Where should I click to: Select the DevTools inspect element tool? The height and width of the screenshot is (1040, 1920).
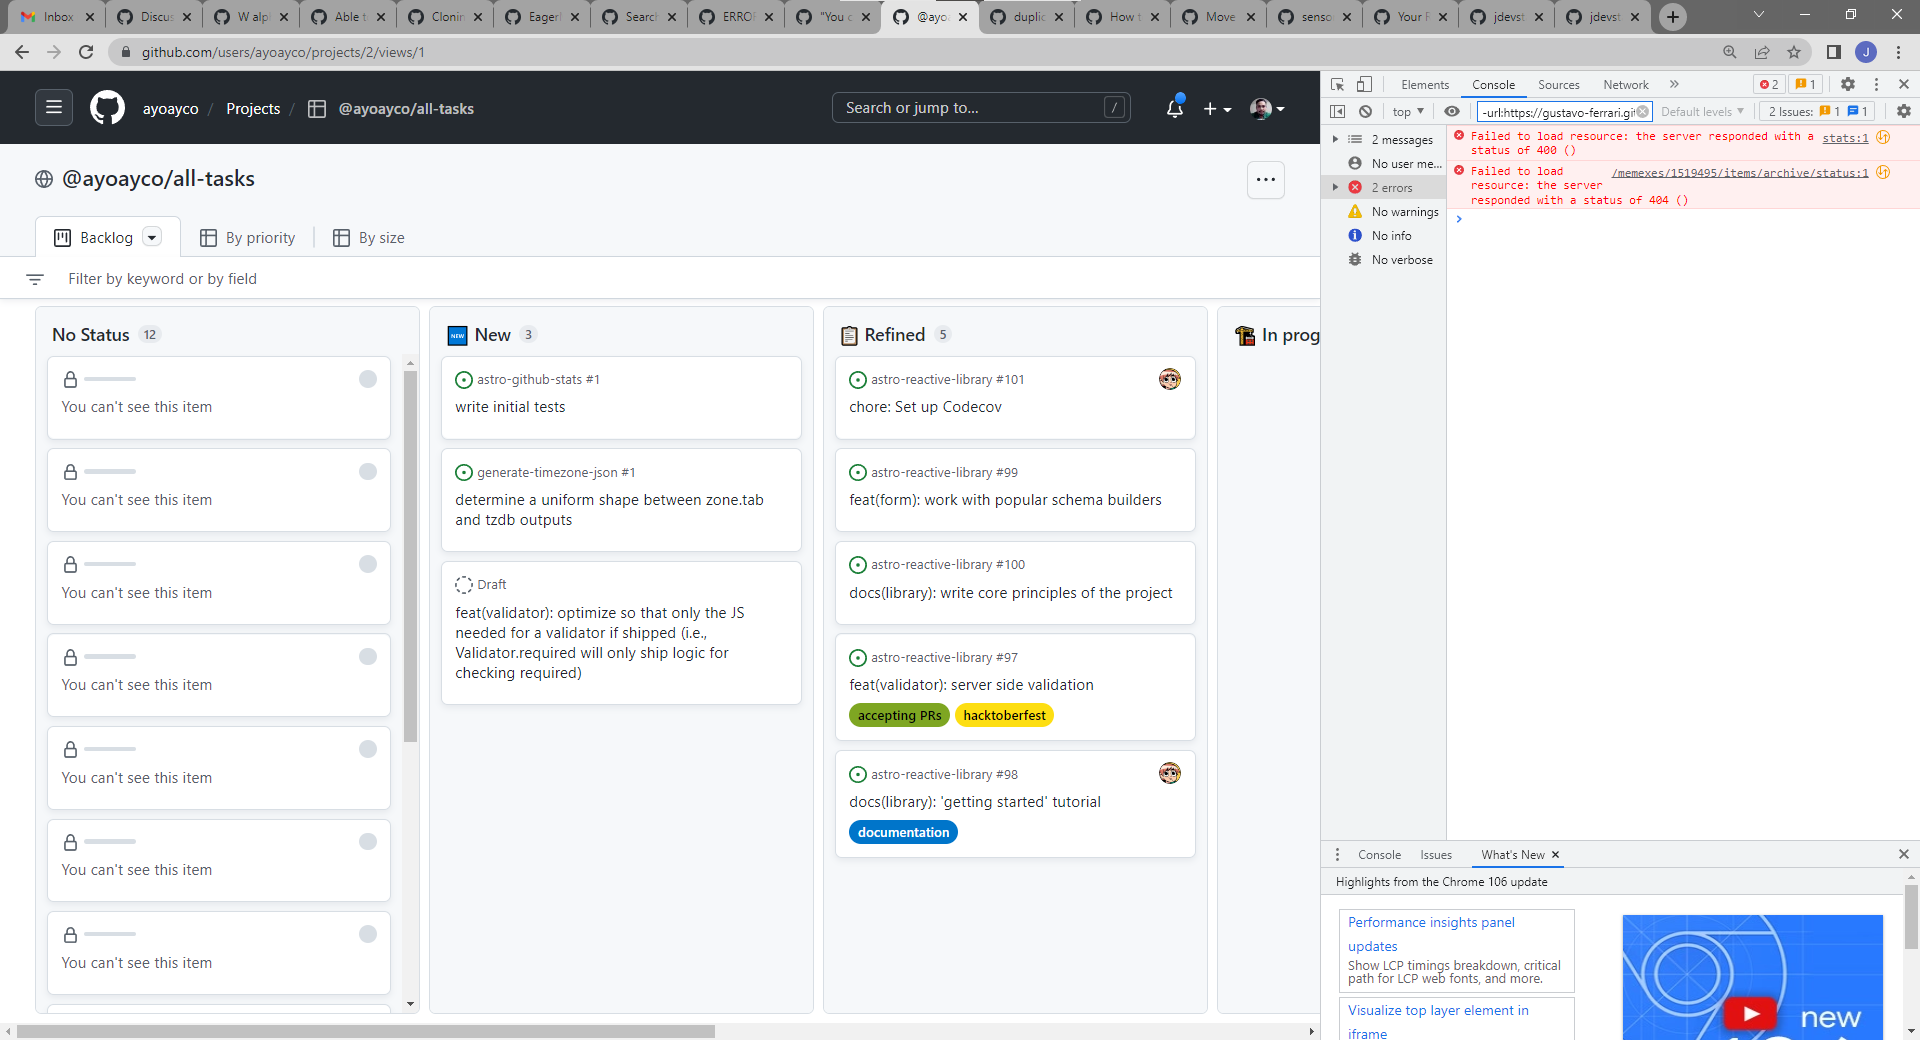(x=1337, y=84)
